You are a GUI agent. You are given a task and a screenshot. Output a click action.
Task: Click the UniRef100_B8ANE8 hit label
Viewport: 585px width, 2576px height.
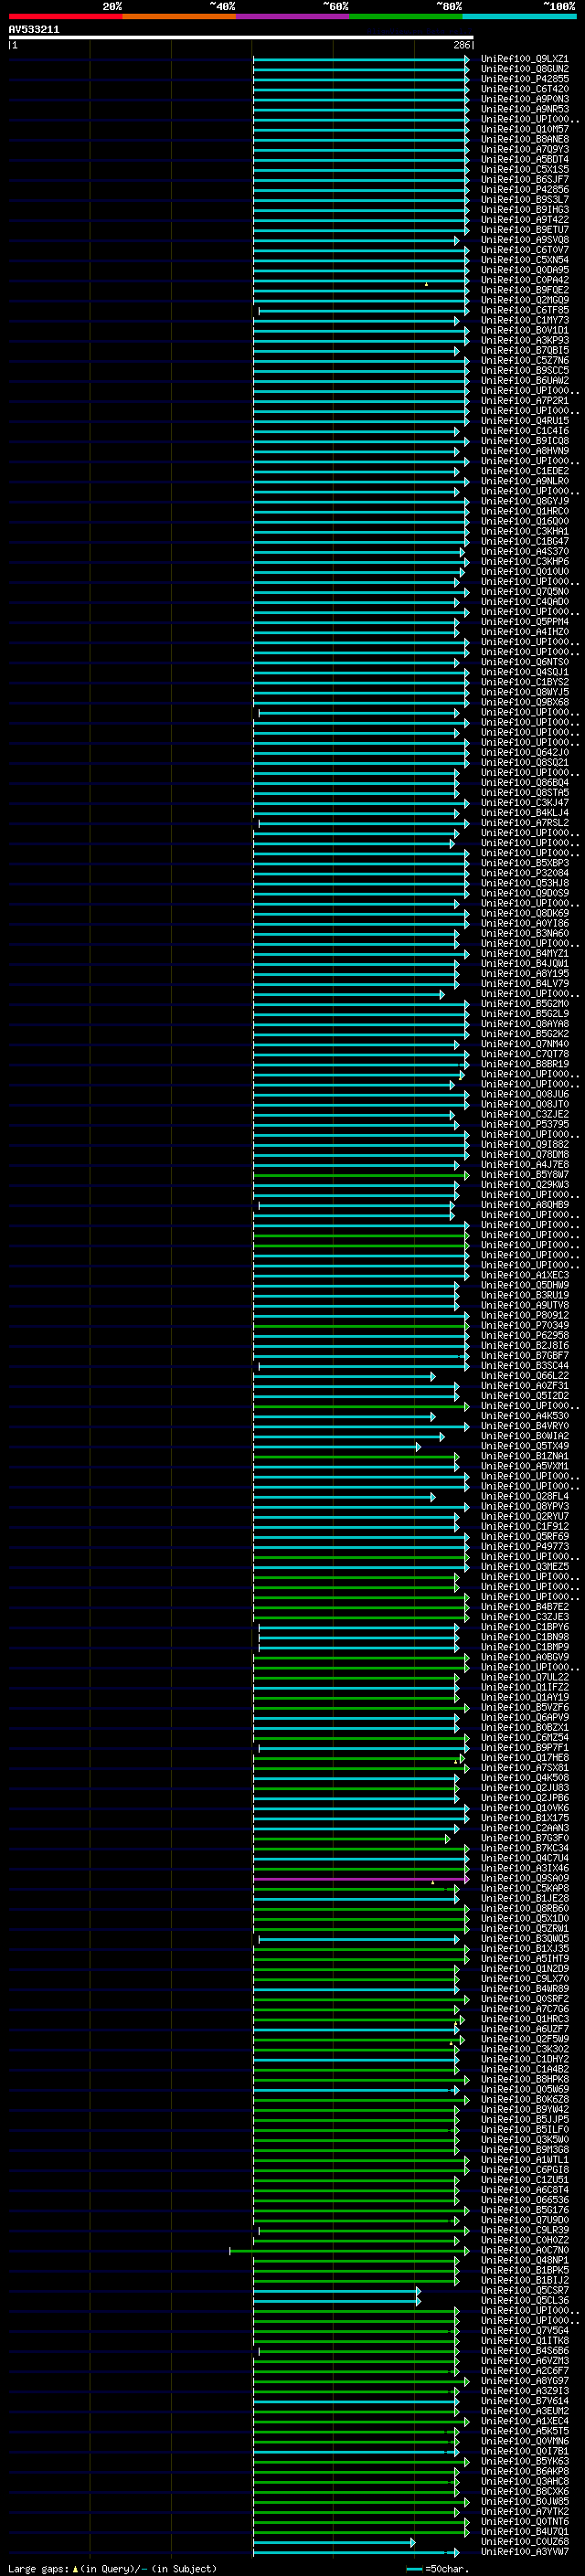pyautogui.click(x=524, y=140)
